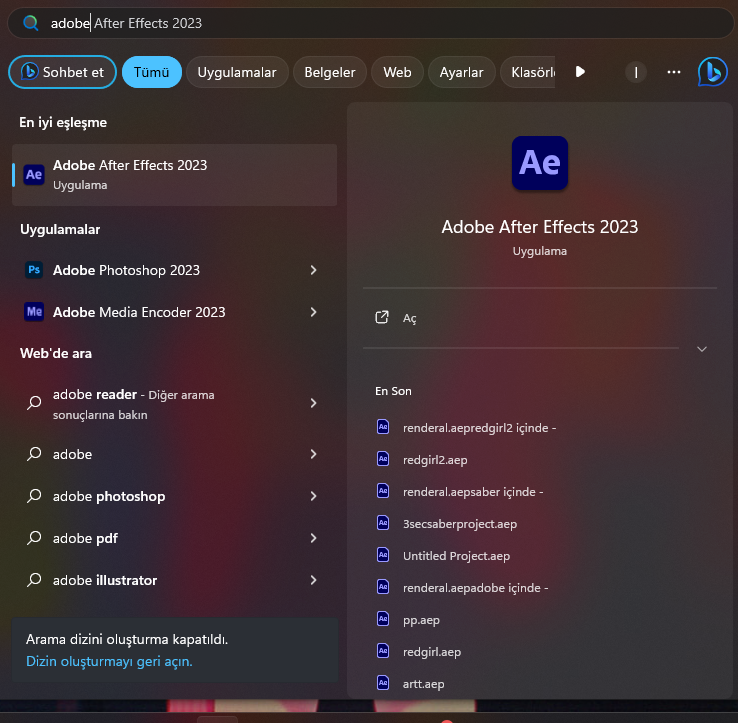The height and width of the screenshot is (723, 738).
Task: Click file icon next to pp.aep
Action: point(383,619)
